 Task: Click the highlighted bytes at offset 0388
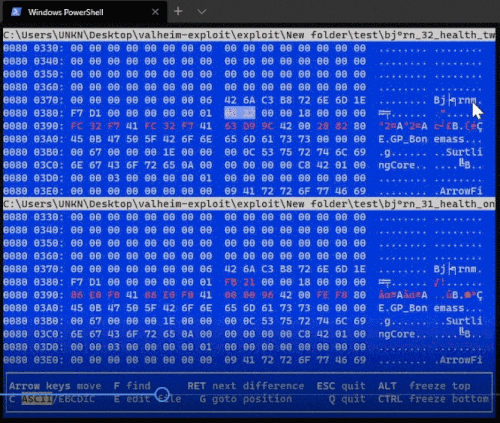click(240, 113)
